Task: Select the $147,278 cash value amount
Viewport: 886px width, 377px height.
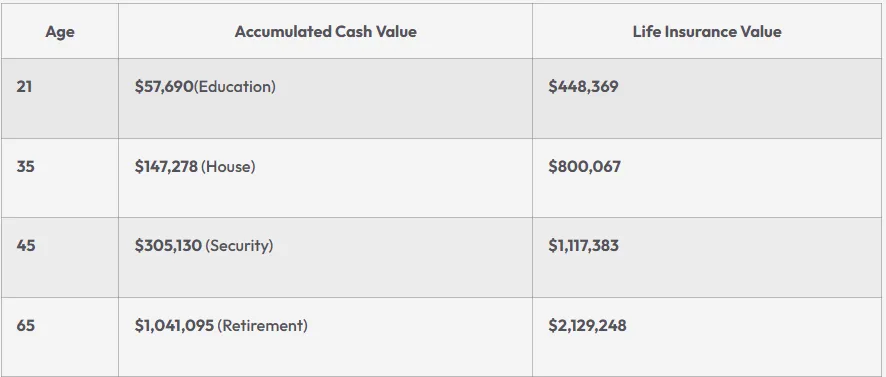Action: coord(166,167)
